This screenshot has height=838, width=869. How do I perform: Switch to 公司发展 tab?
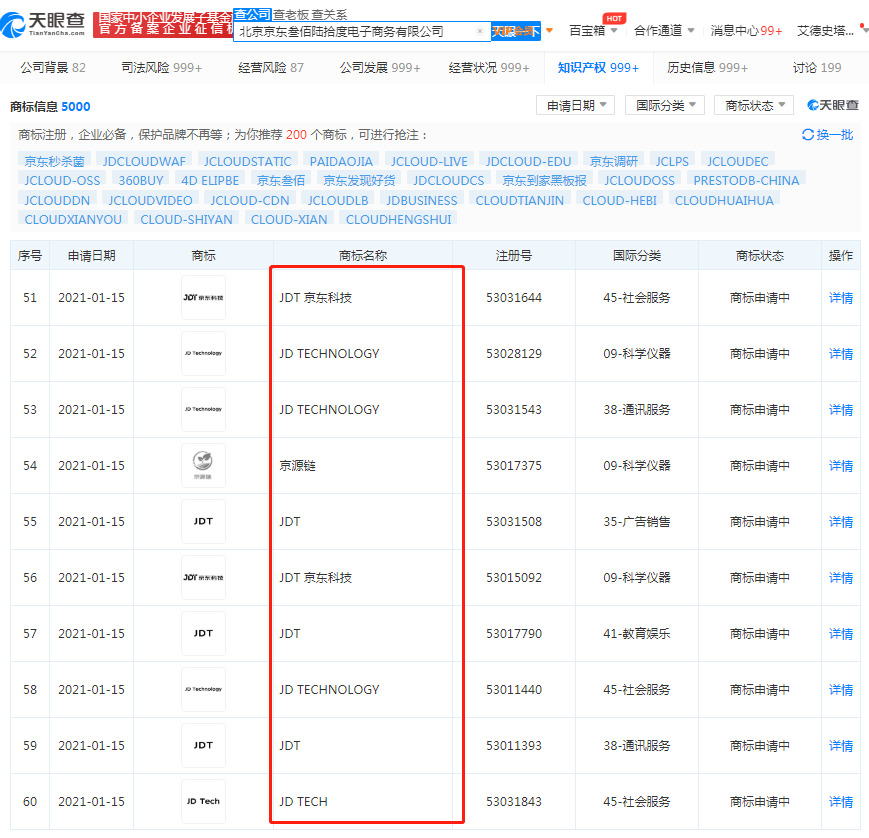click(x=380, y=68)
